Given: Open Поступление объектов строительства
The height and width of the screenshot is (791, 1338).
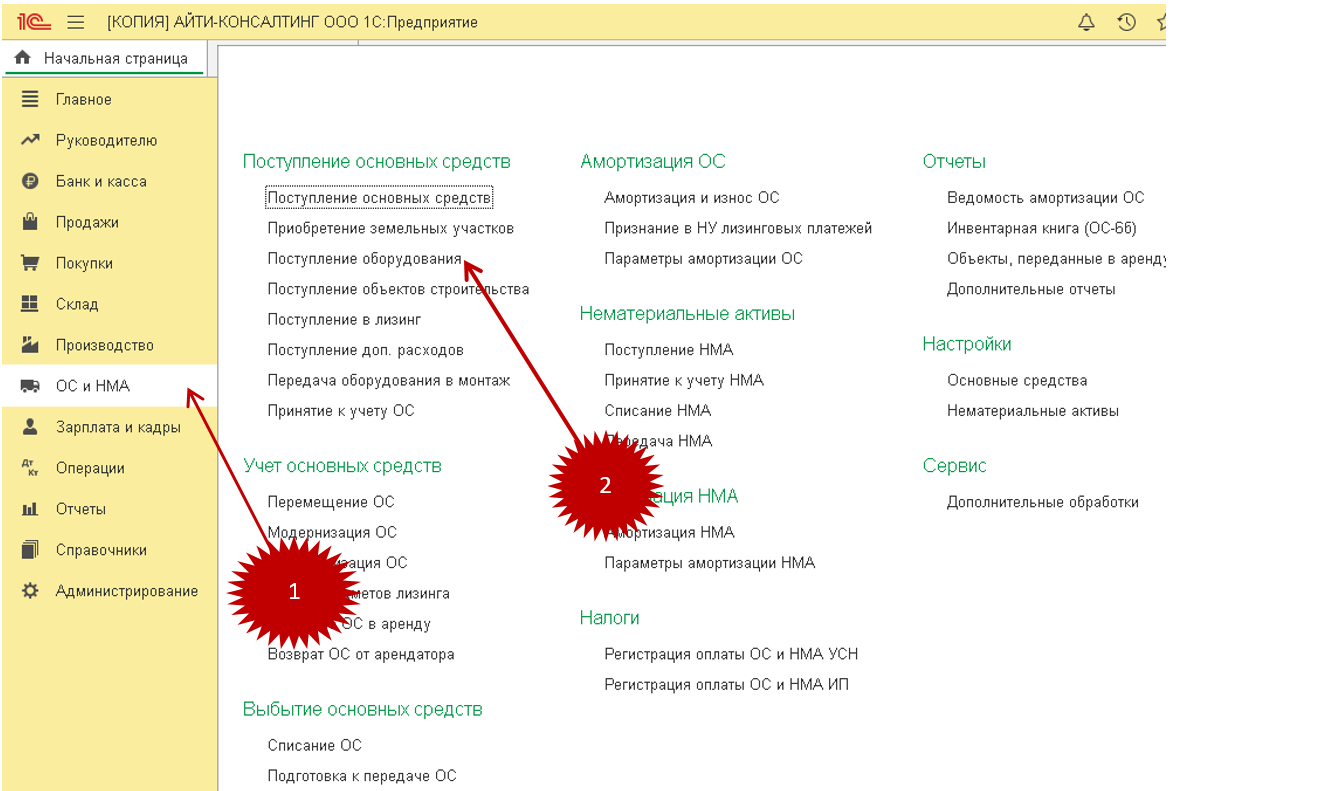Looking at the screenshot, I should 398,289.
